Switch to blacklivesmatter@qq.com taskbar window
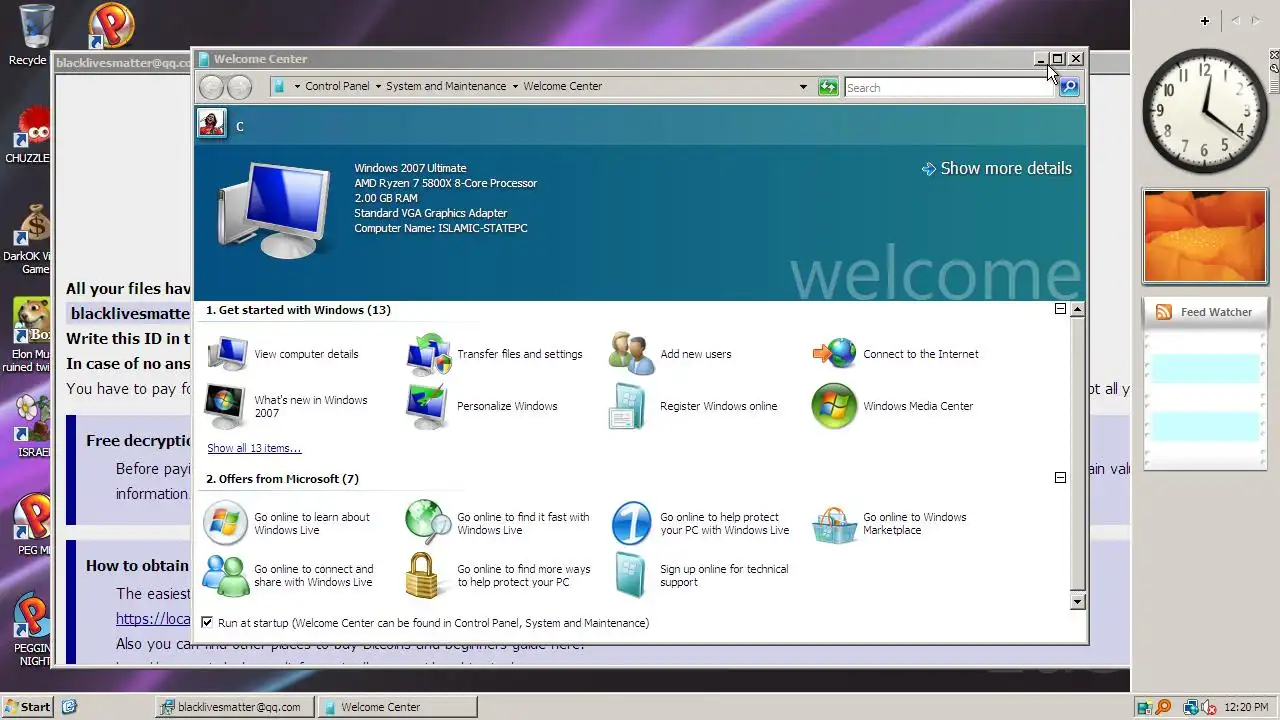The height and width of the screenshot is (720, 1280). (235, 707)
